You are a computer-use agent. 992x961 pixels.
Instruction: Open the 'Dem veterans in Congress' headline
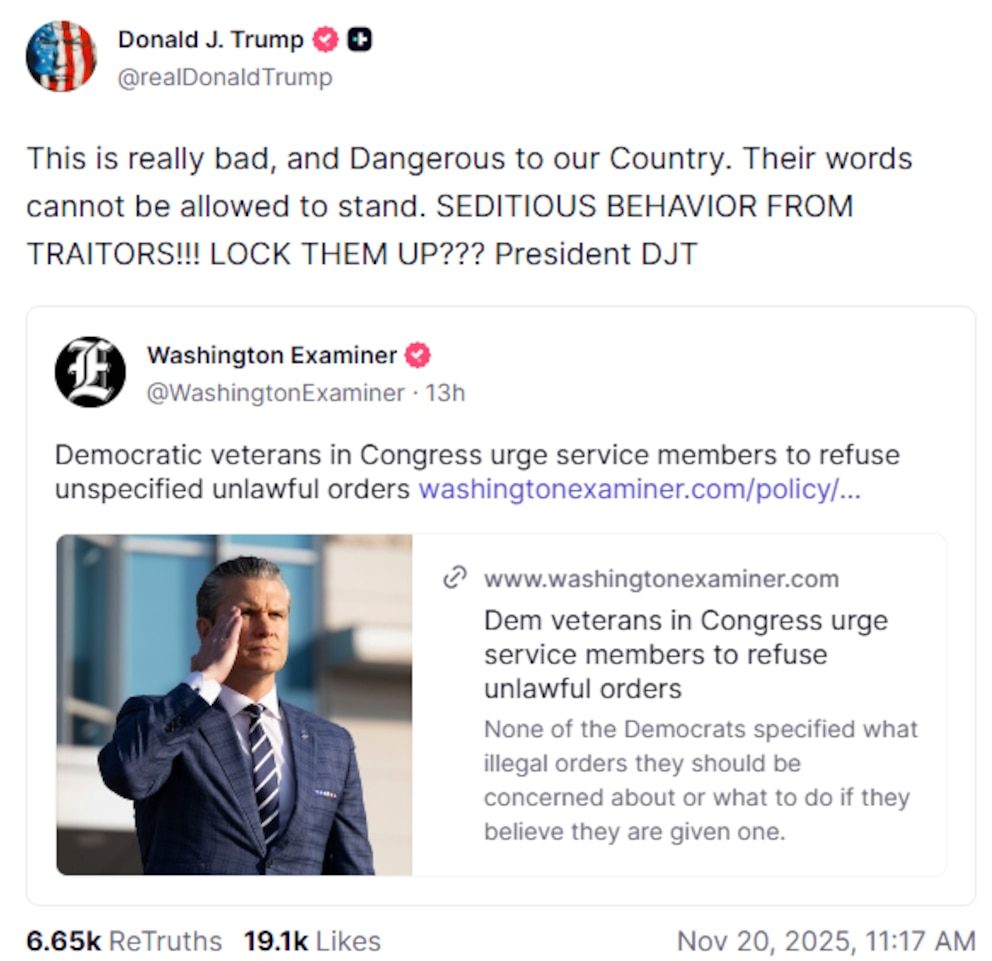tap(685, 654)
